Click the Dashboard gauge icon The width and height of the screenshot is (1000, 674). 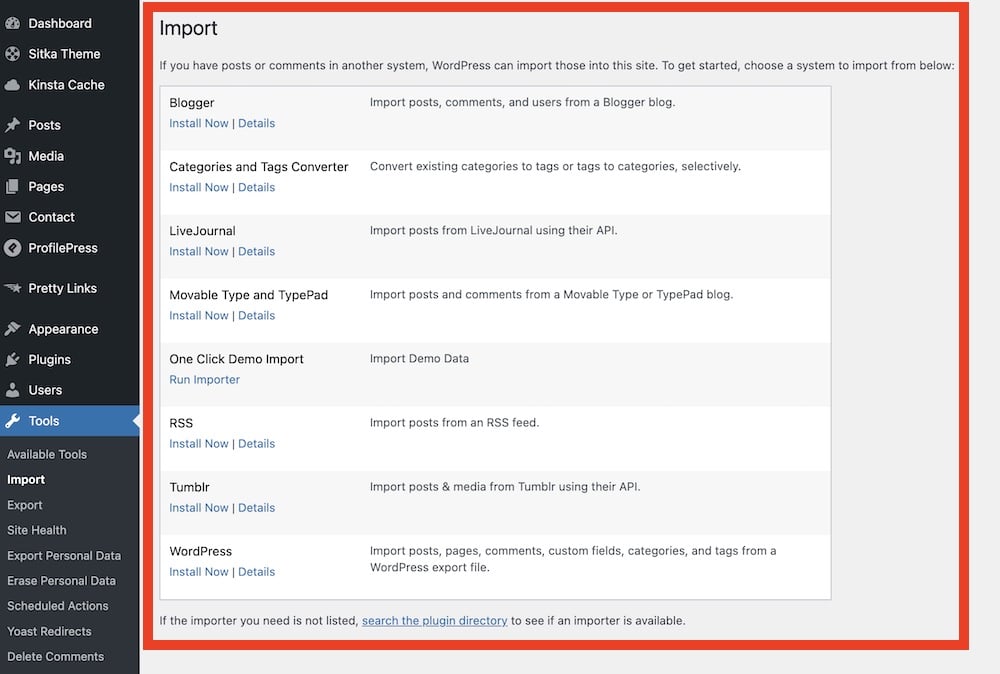coord(13,24)
